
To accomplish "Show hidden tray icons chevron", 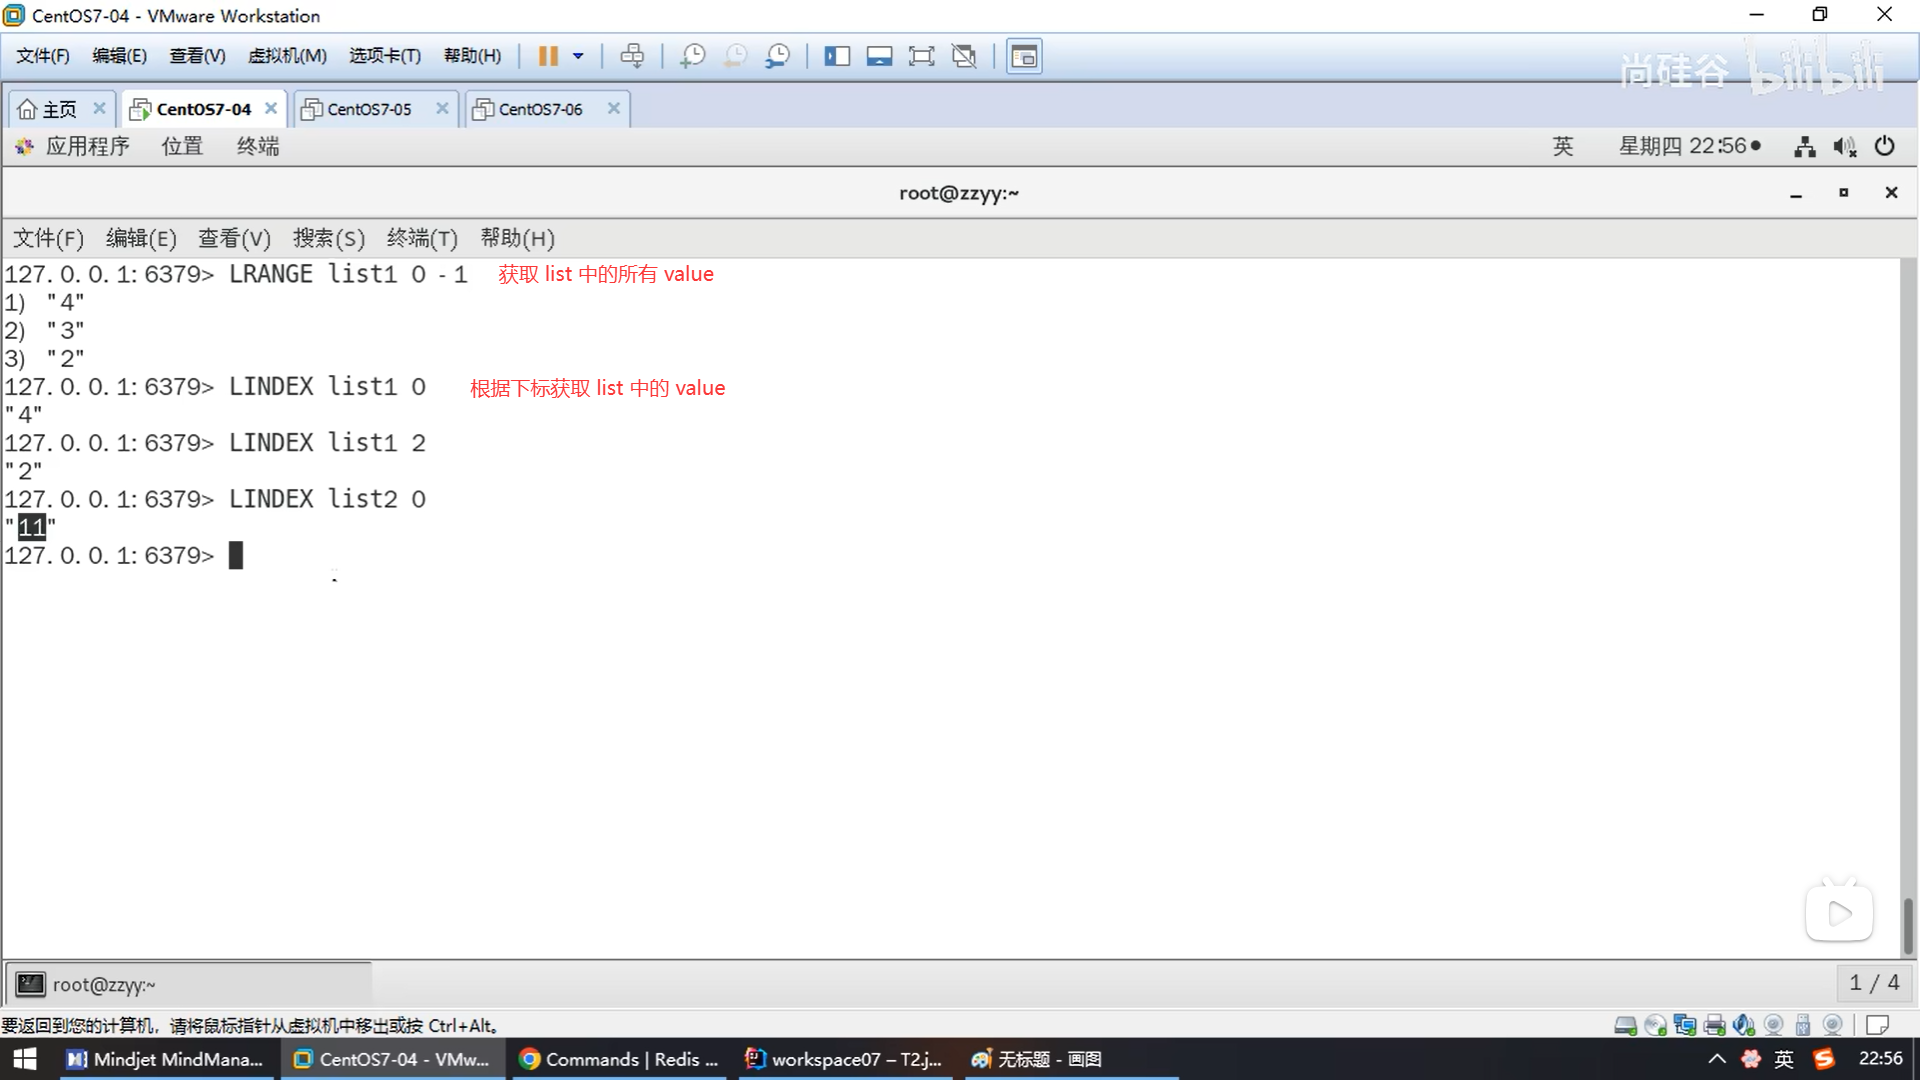I will click(x=1716, y=1059).
